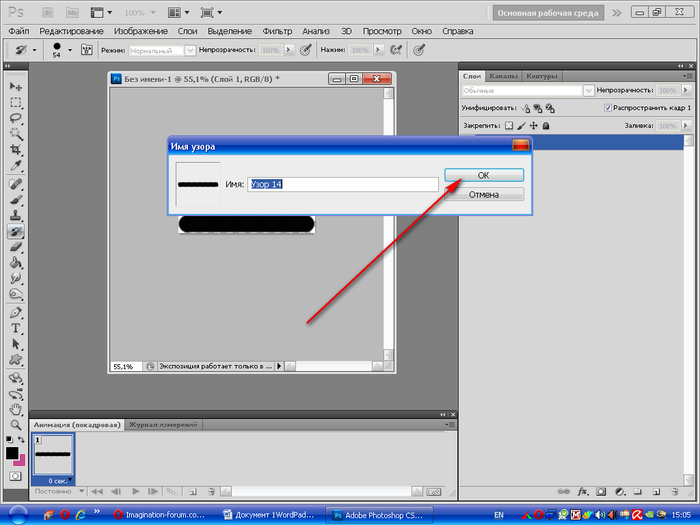700x525 pixels.
Task: Select the Zoom magnifier tool
Action: pos(16,425)
